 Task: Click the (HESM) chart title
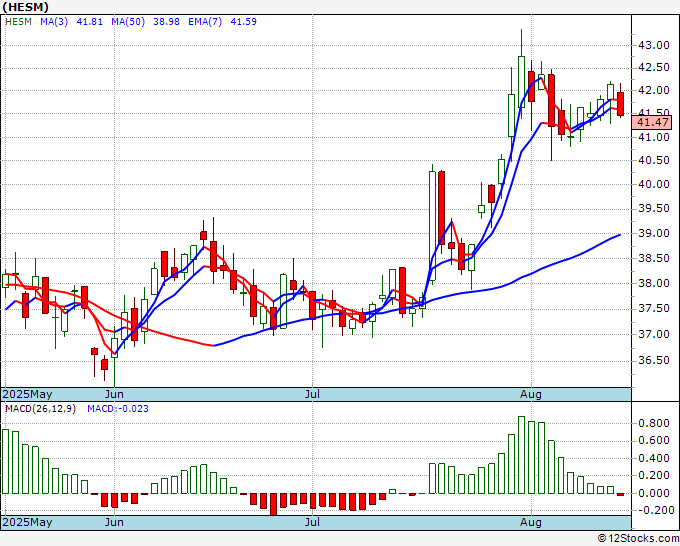[x=25, y=7]
